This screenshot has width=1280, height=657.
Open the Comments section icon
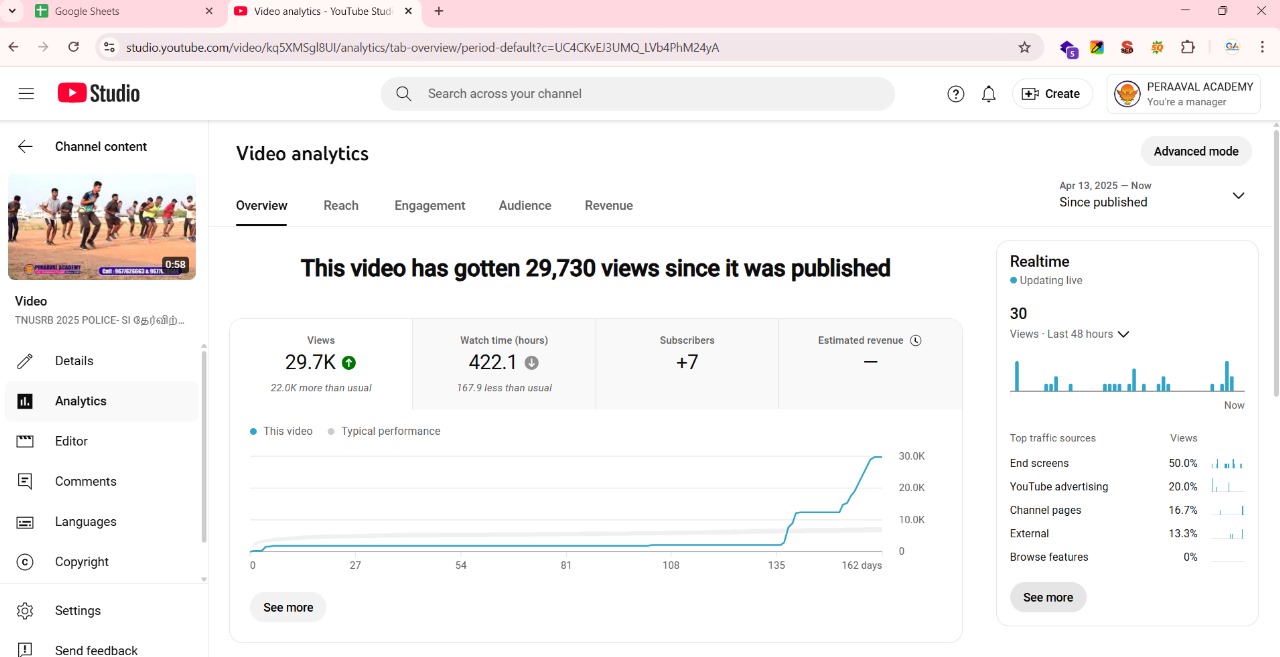point(25,482)
